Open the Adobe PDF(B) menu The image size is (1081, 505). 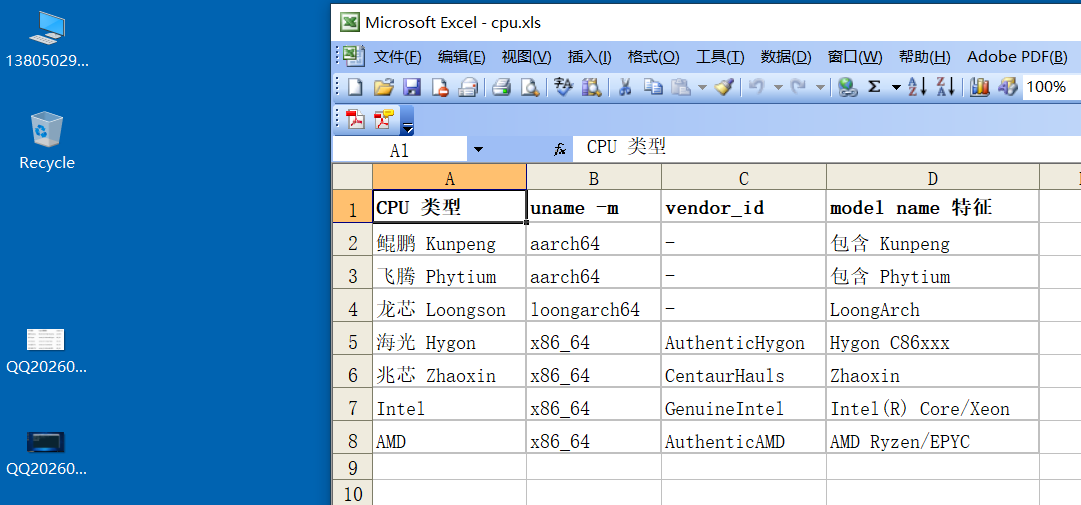coord(1017,57)
